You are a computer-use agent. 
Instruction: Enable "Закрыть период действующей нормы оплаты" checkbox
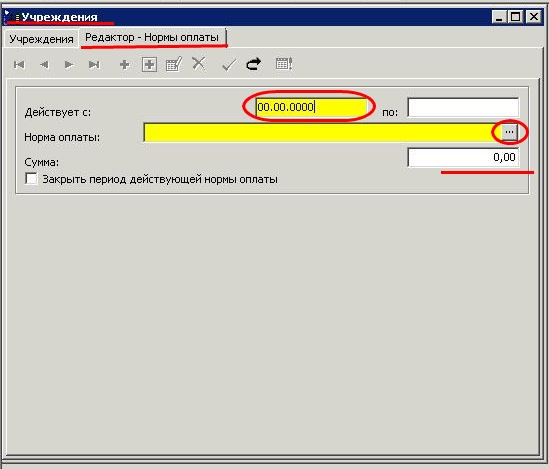(32, 178)
